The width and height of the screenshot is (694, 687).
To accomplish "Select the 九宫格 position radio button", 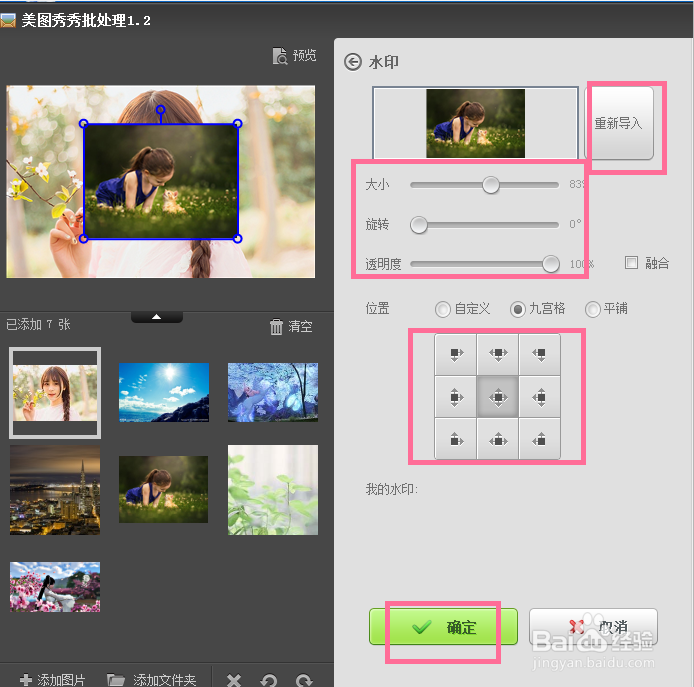I will (517, 309).
